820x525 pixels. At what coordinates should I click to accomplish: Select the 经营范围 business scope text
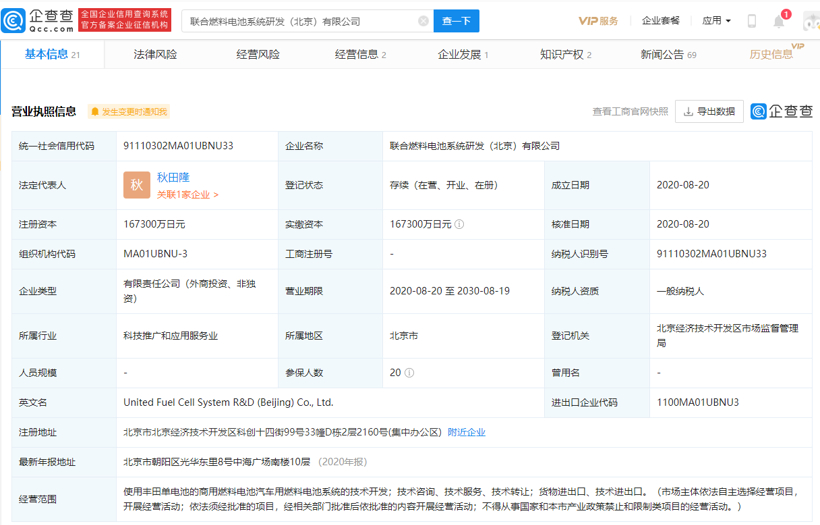click(462, 499)
